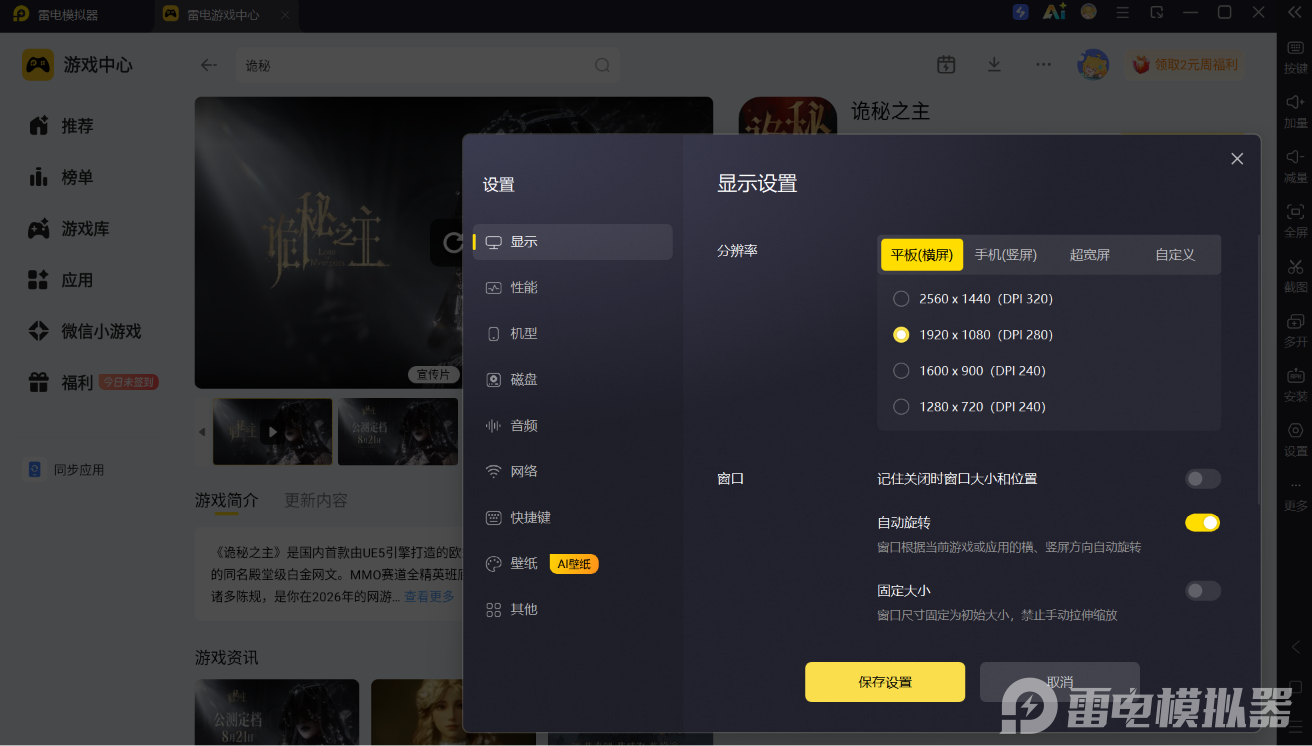The height and width of the screenshot is (746, 1312).
Task: Open the hamburger menu in title bar
Action: click(1123, 12)
